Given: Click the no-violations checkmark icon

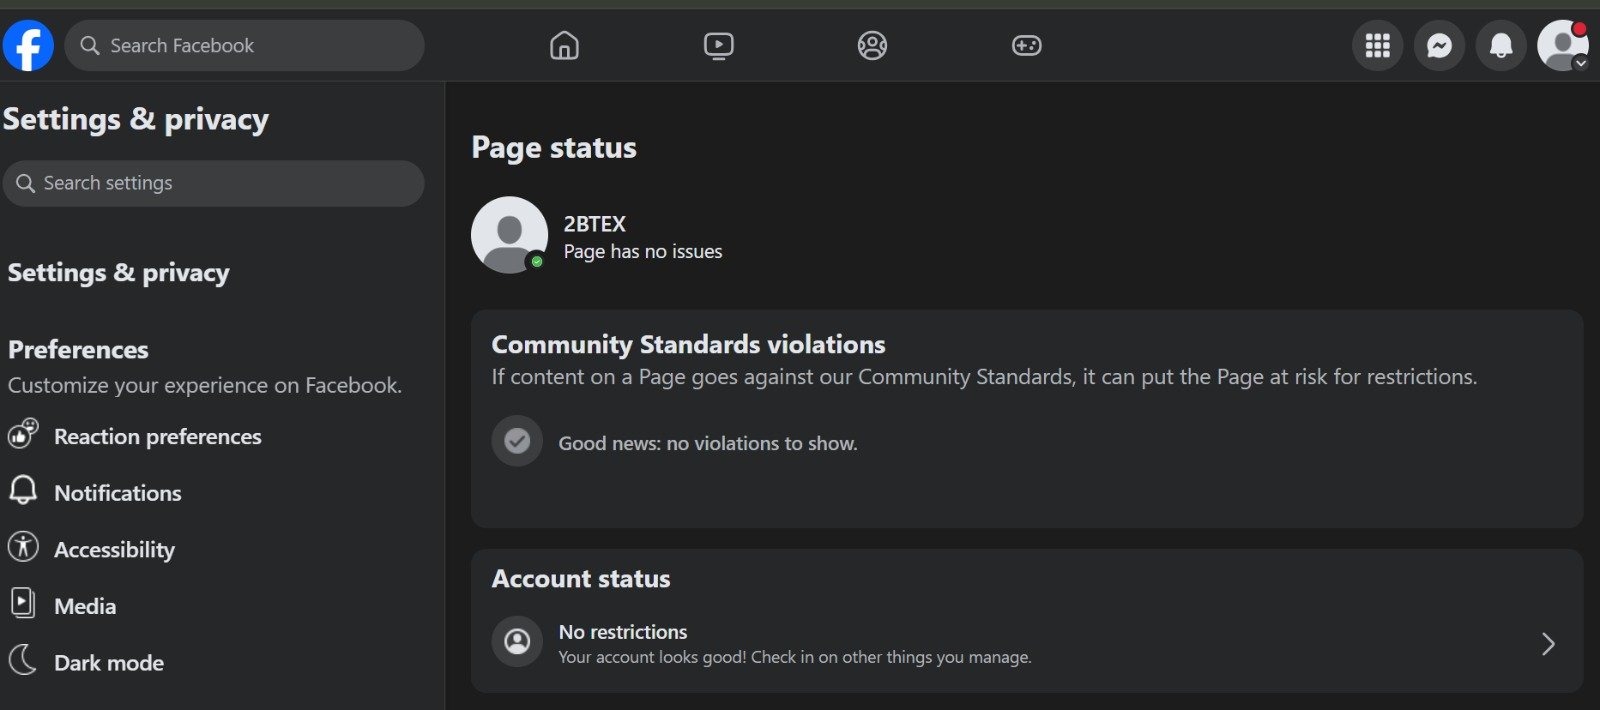Looking at the screenshot, I should click(517, 441).
